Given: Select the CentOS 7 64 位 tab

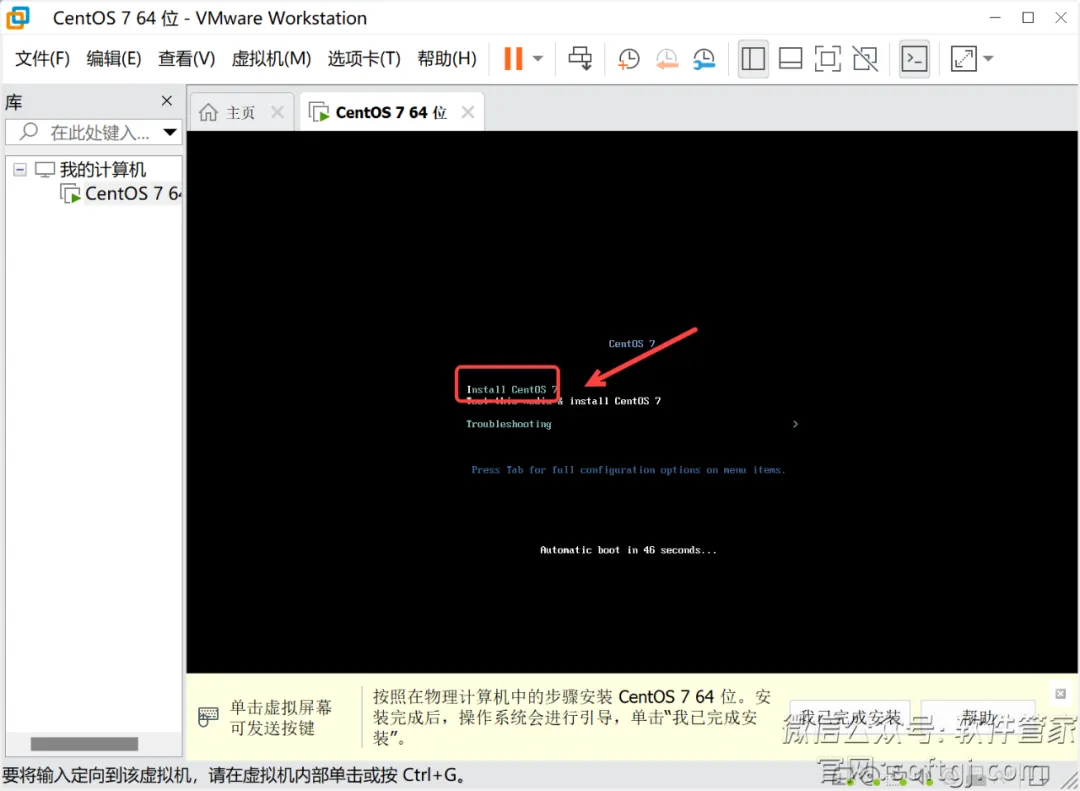Looking at the screenshot, I should pyautogui.click(x=391, y=112).
